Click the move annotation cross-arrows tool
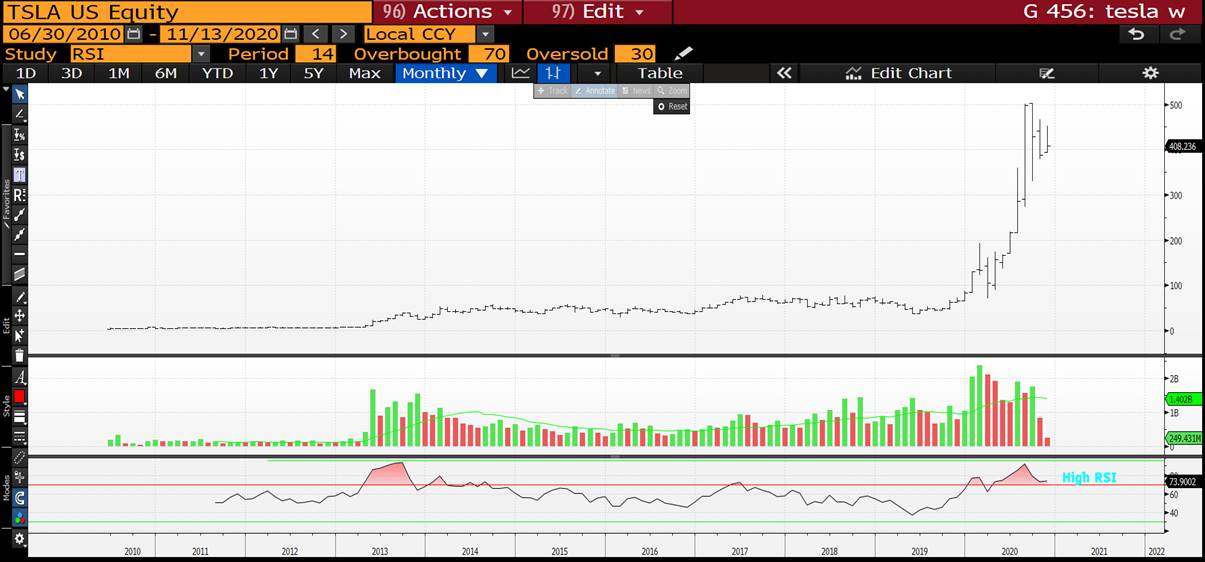 [19, 316]
